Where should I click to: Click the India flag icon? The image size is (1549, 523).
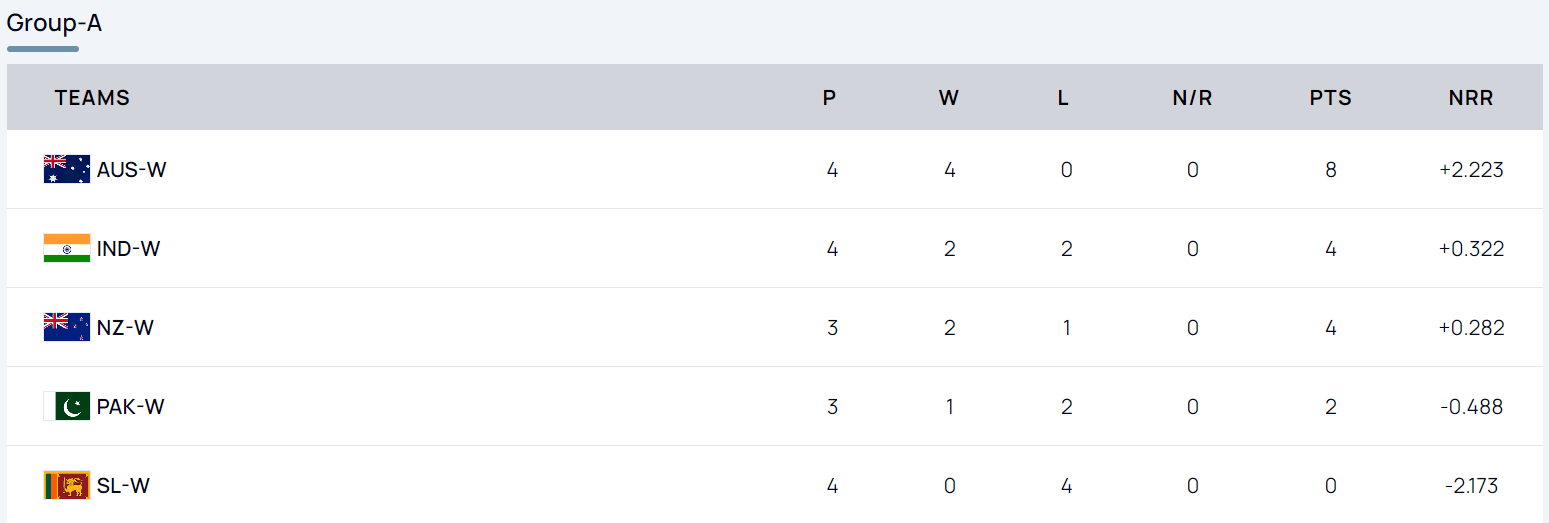[x=67, y=248]
